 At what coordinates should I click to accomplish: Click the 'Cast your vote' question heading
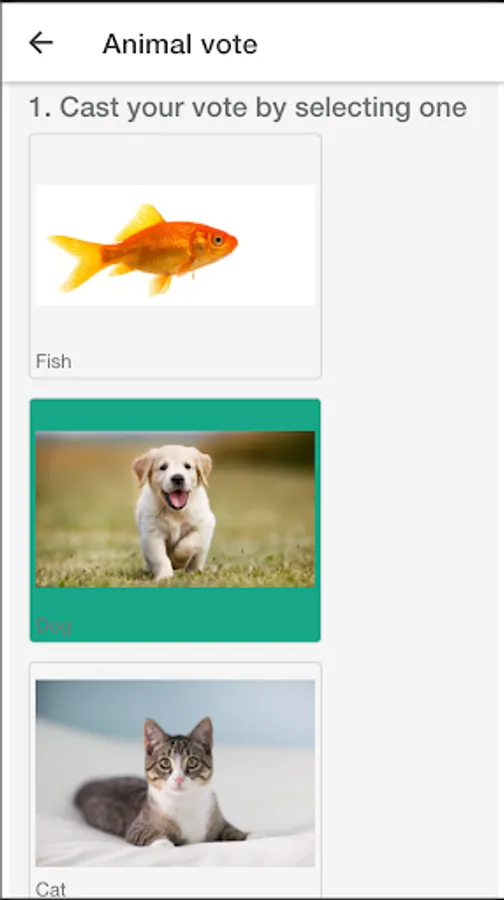coord(248,107)
